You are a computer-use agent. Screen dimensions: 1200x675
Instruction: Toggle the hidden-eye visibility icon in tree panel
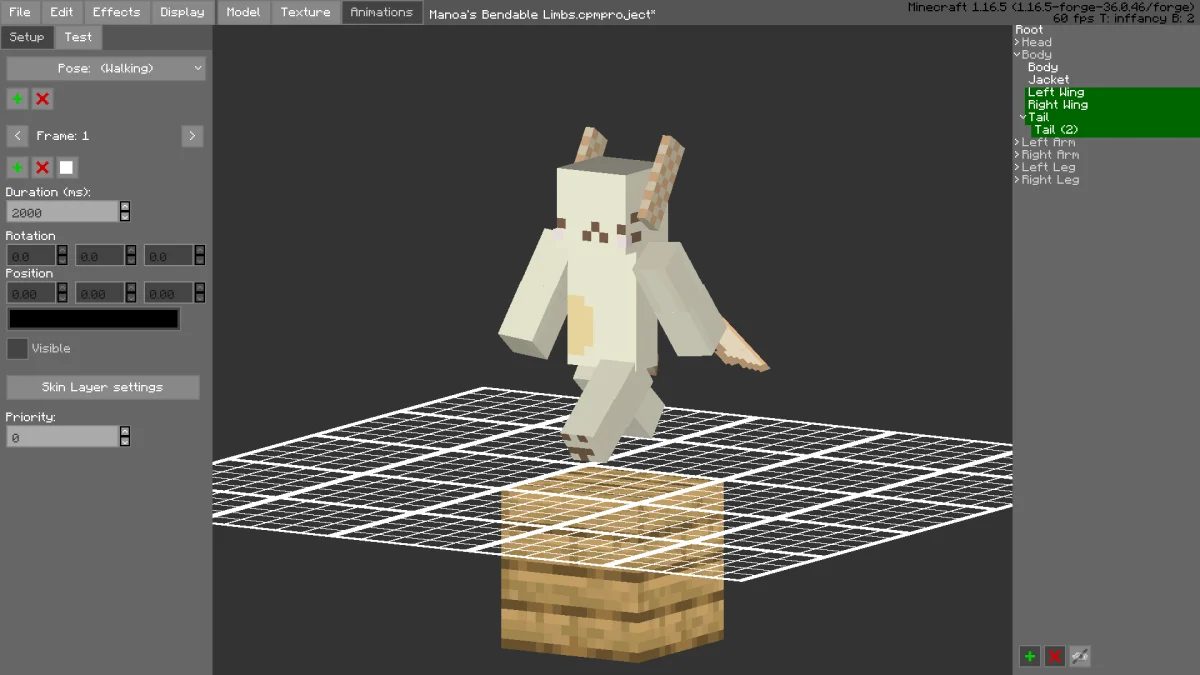[1079, 656]
